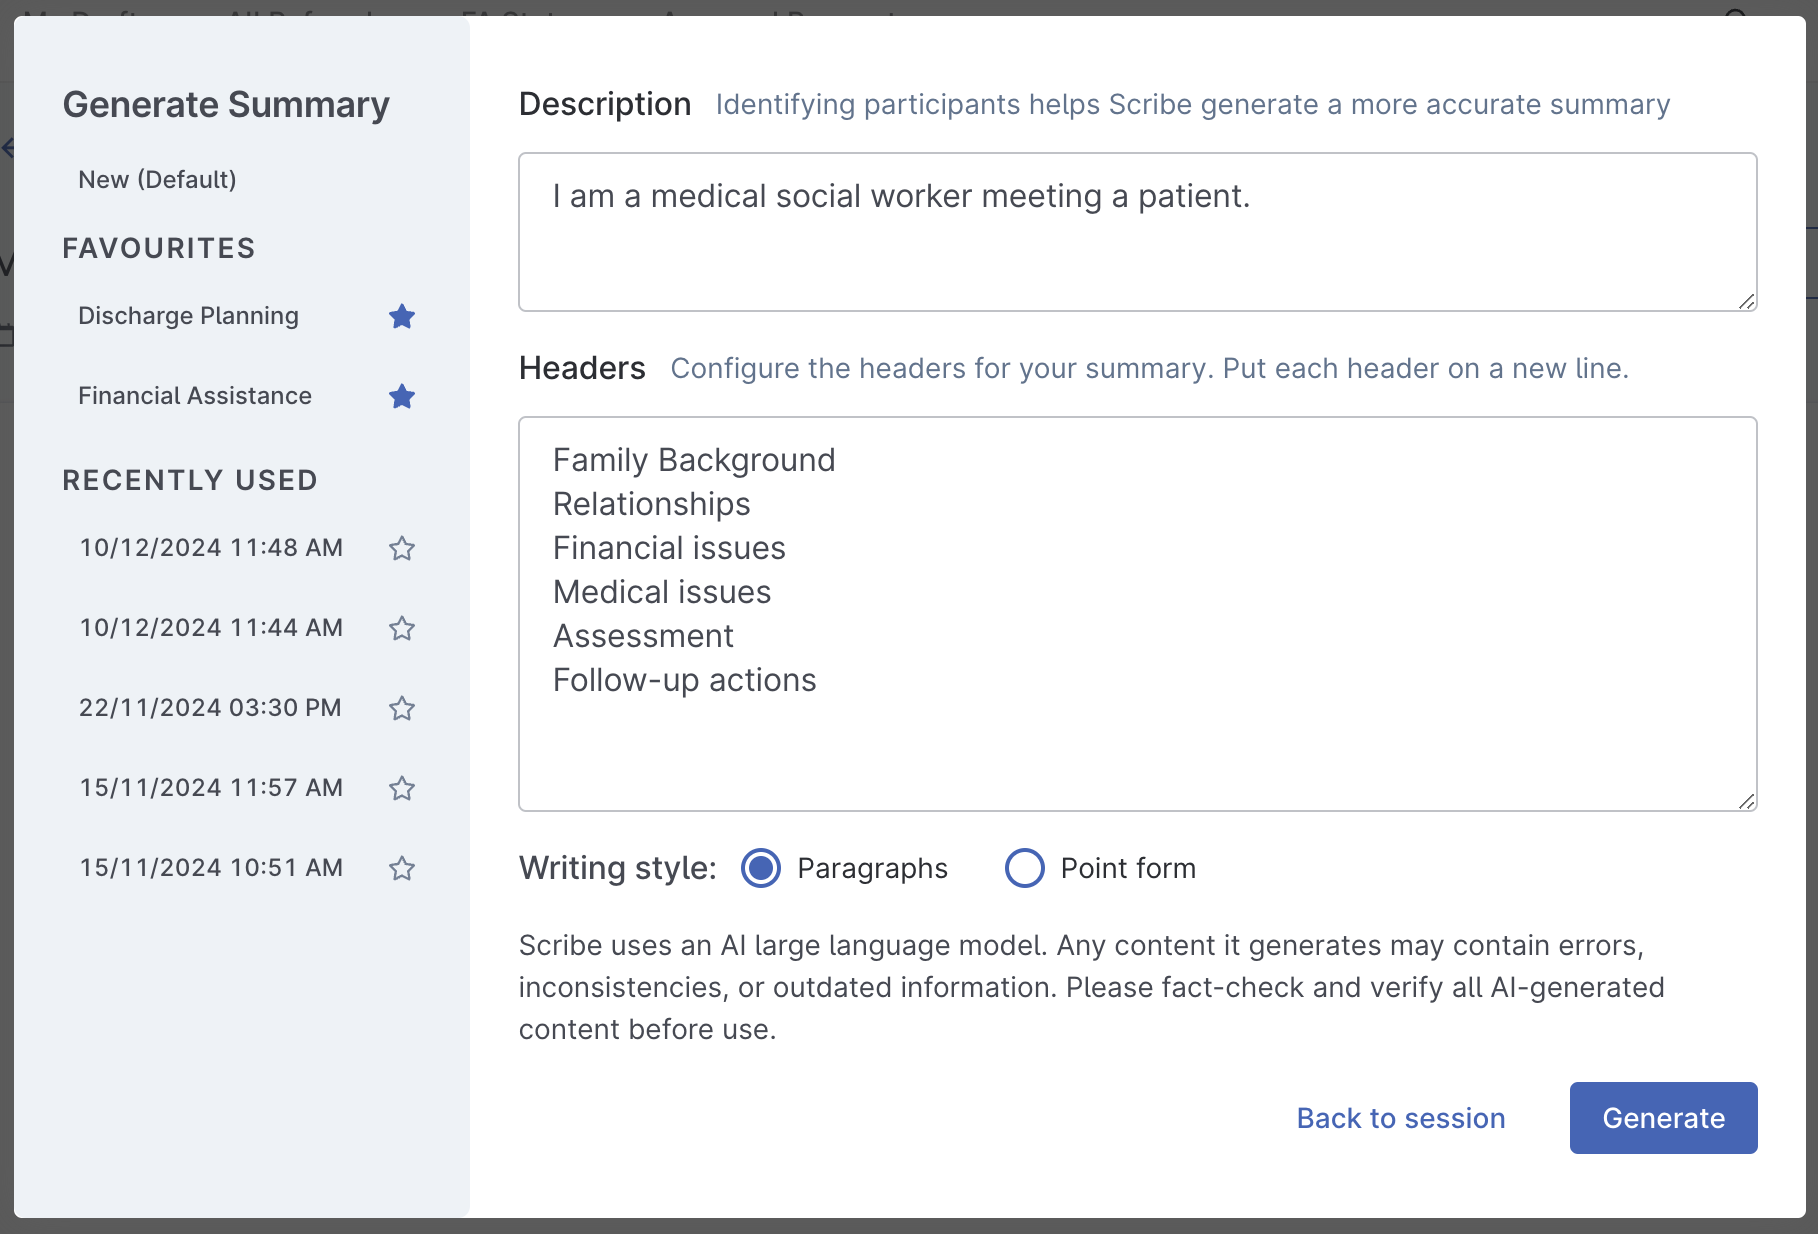1818x1234 pixels.
Task: Open the 15/11/2024 10:51 AM recent template
Action: click(x=210, y=868)
